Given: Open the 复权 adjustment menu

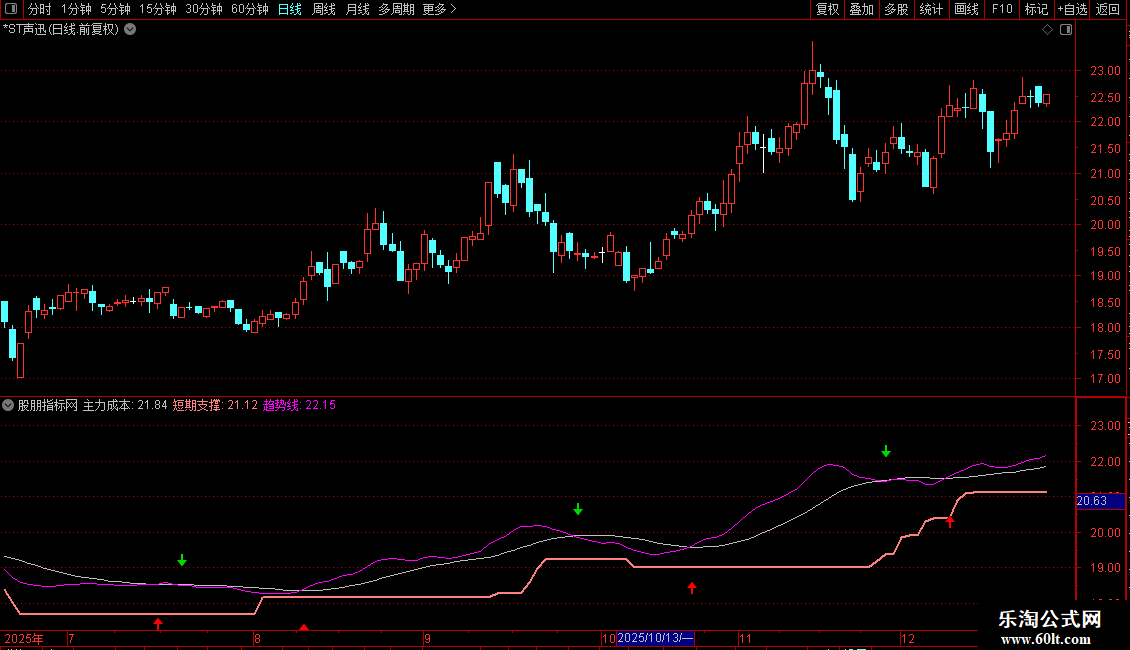Looking at the screenshot, I should click(x=827, y=9).
